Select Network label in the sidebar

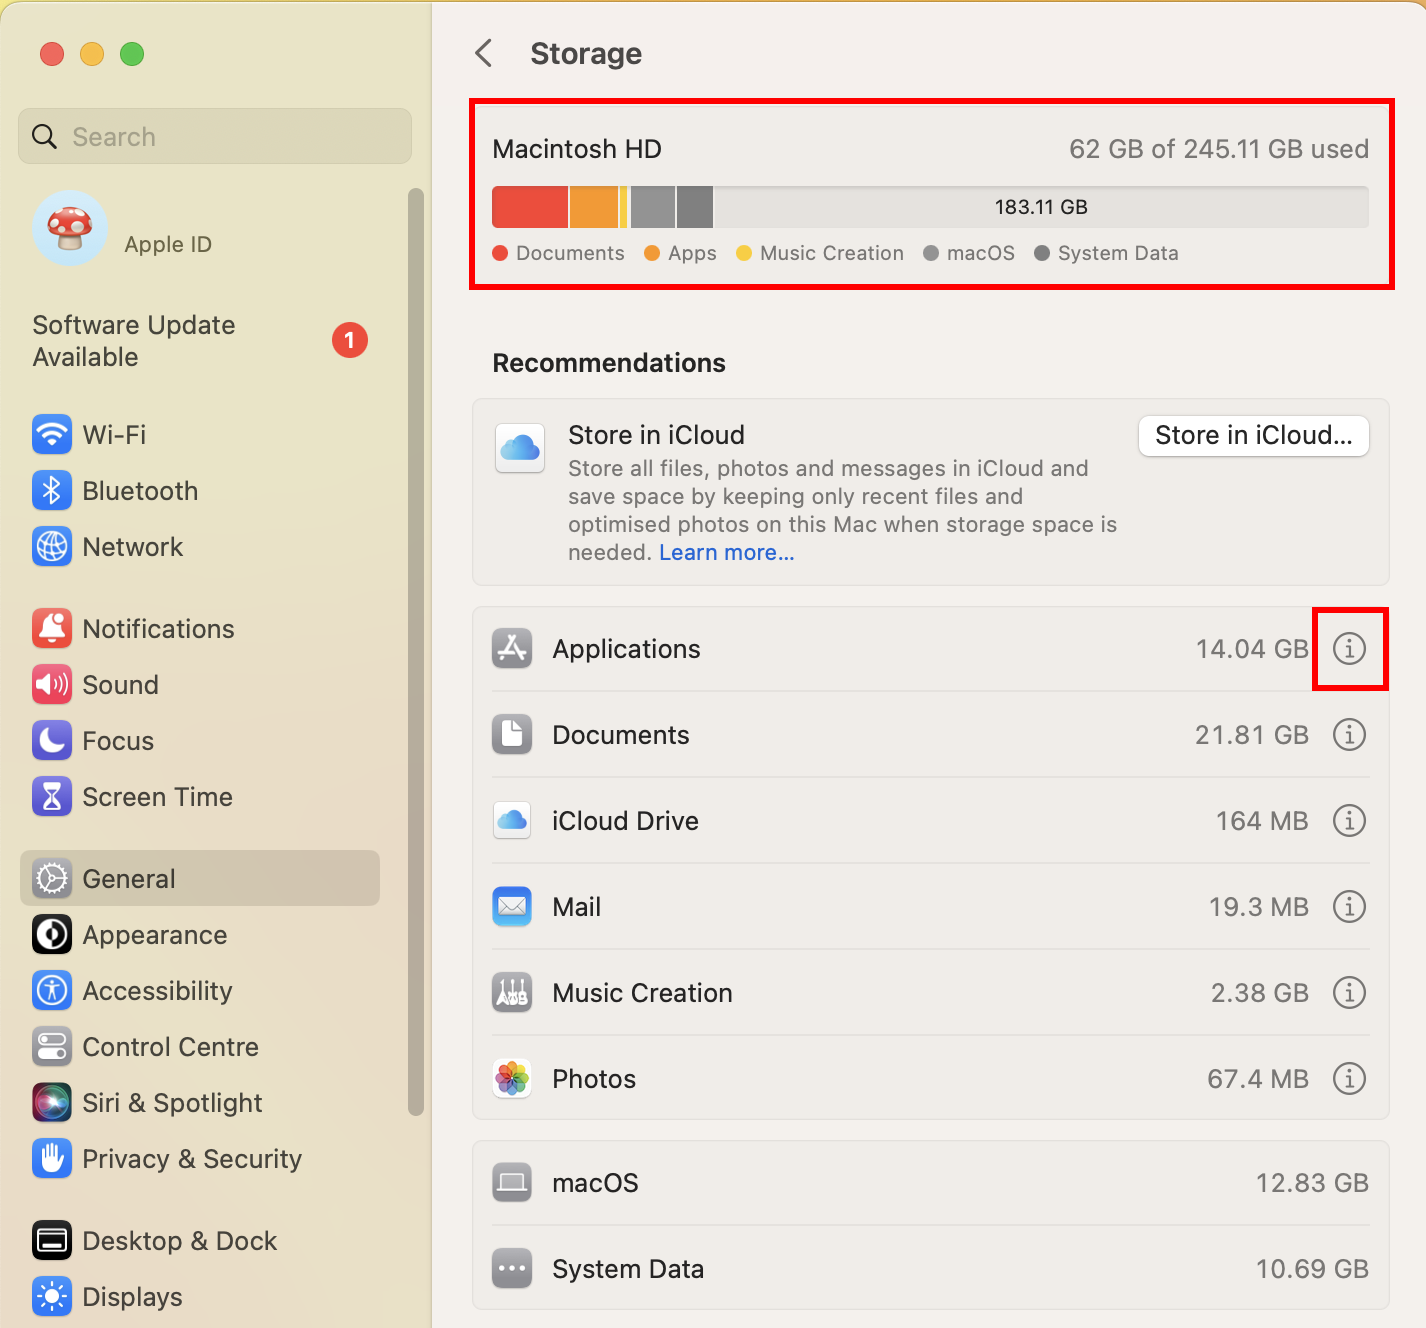click(133, 547)
